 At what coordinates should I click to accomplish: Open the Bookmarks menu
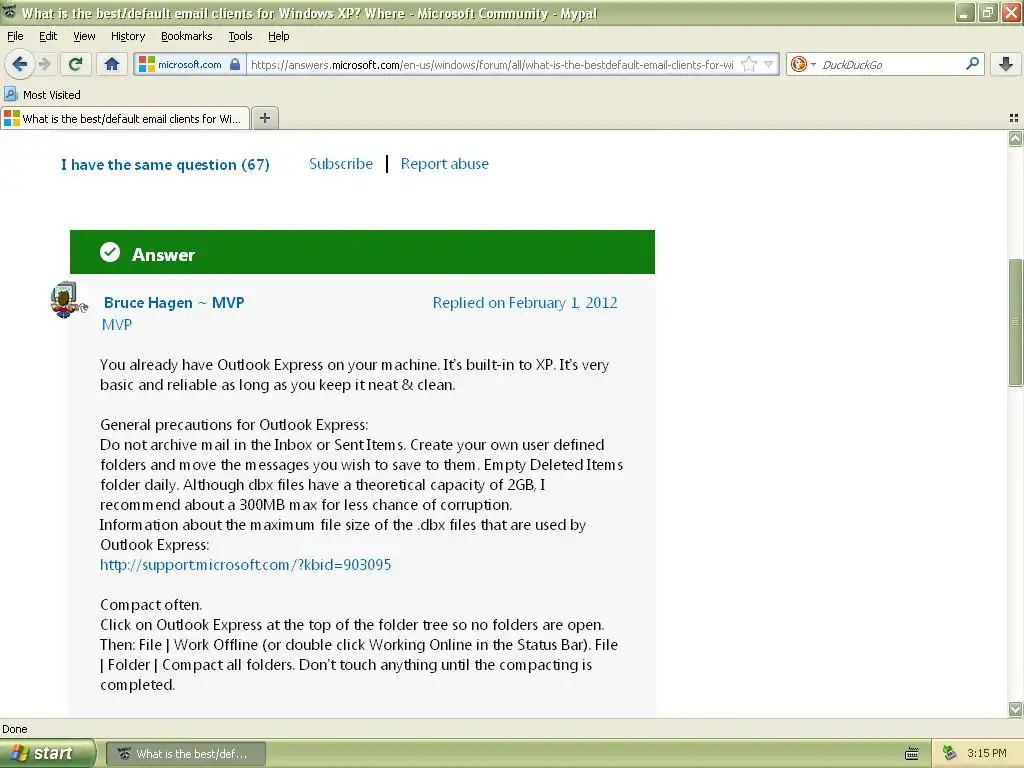click(187, 36)
